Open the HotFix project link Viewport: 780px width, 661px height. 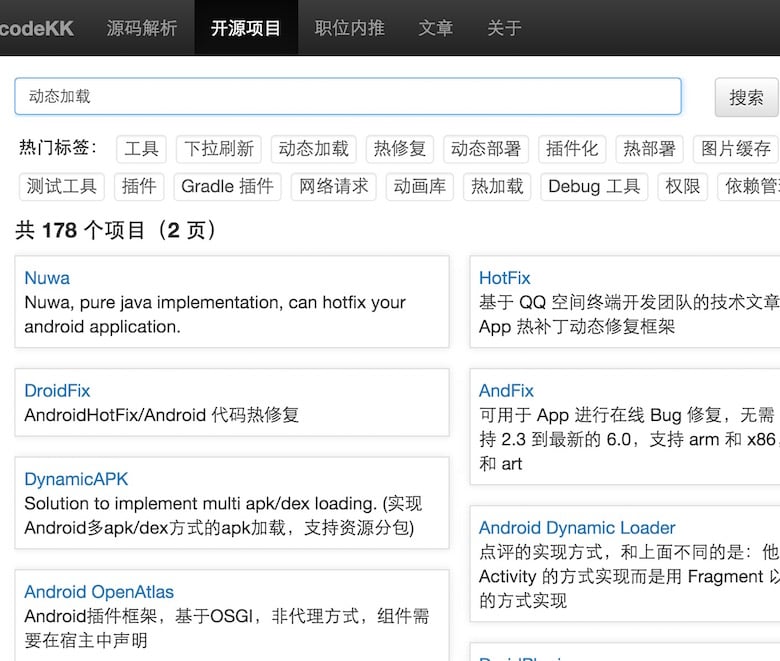click(x=504, y=278)
